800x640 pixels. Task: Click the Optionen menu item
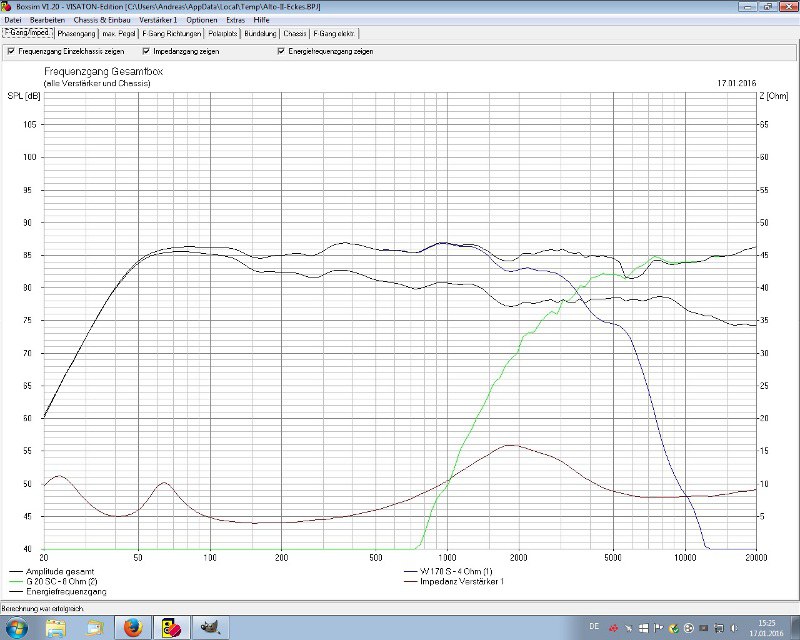click(x=201, y=20)
